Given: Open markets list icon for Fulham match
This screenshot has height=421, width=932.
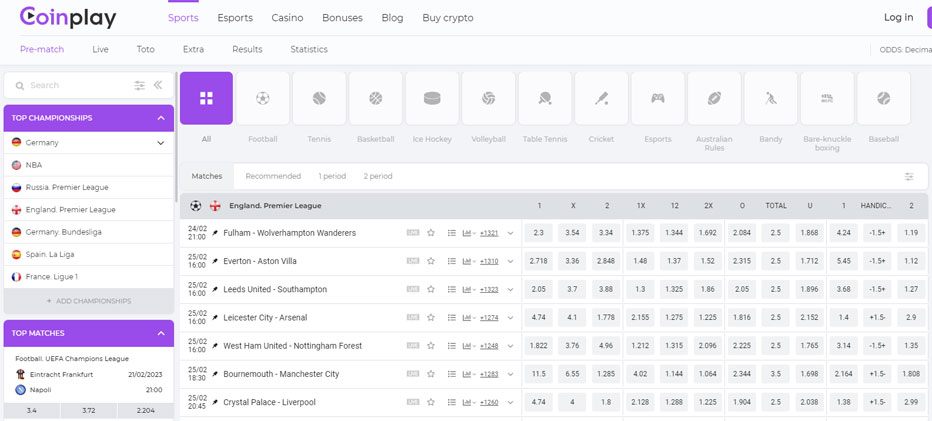Looking at the screenshot, I should [452, 233].
